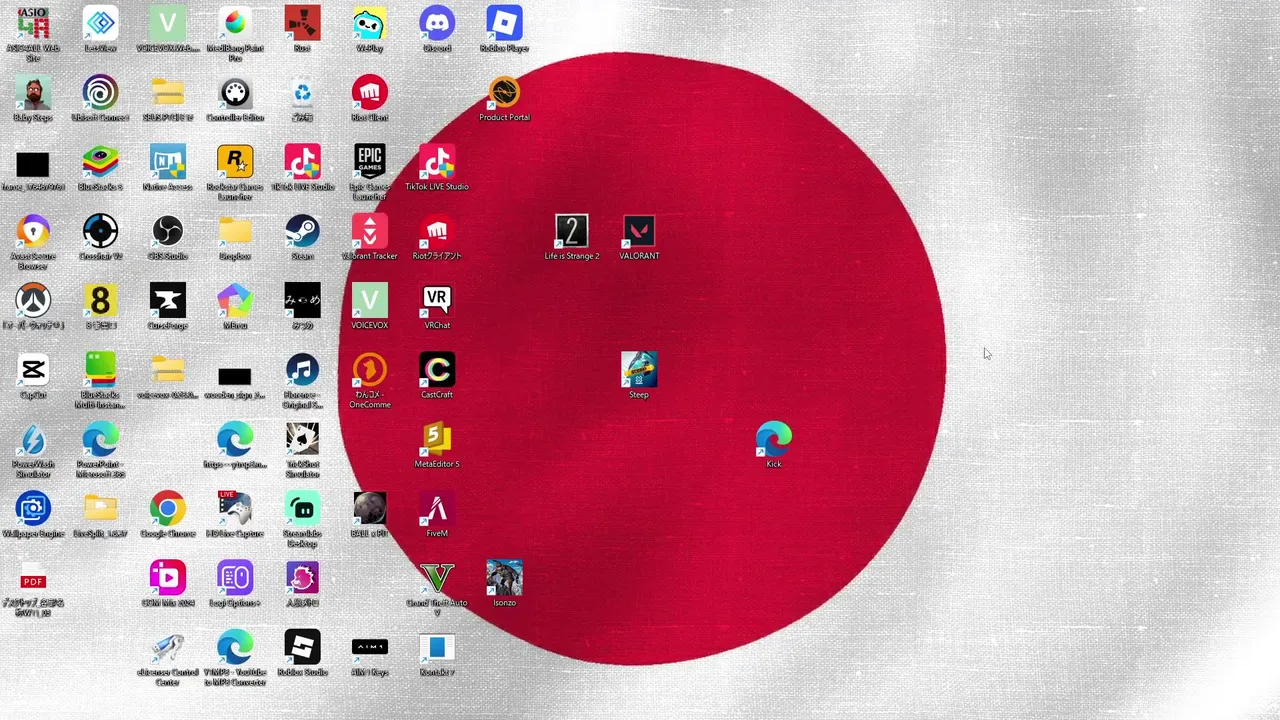Open Epic Games Launcher shortcut
The width and height of the screenshot is (1280, 720).
pyautogui.click(x=370, y=162)
